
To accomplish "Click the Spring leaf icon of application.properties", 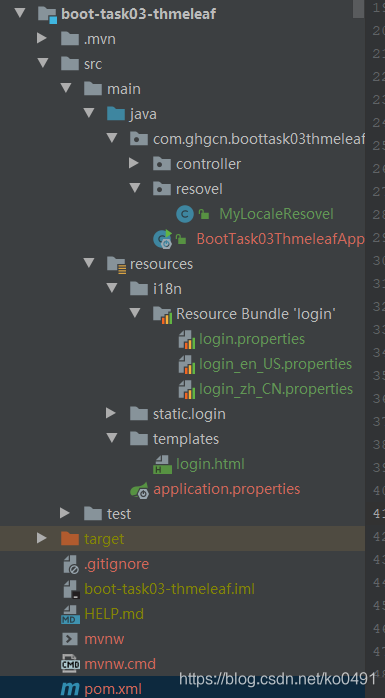I will 139,490.
